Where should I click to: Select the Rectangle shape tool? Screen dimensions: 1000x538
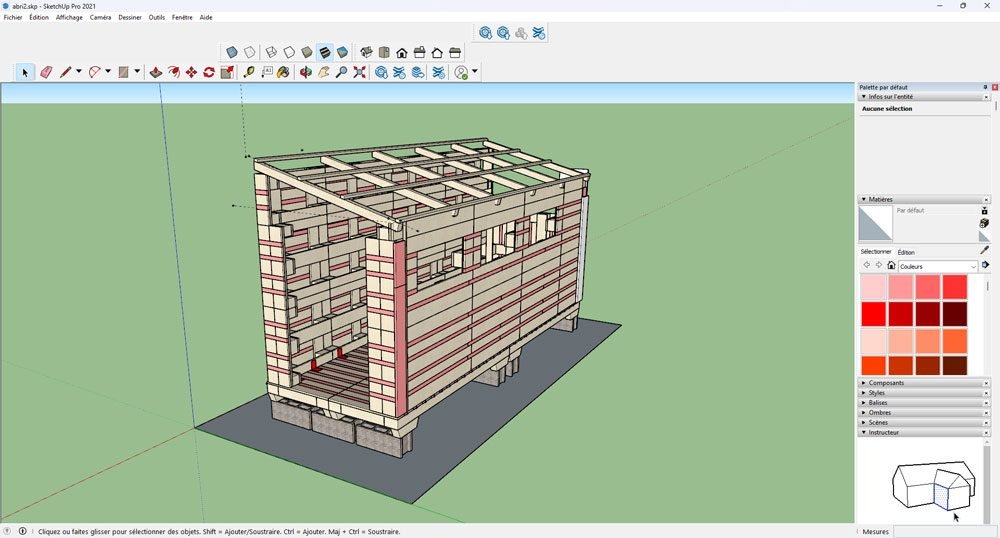coord(123,73)
